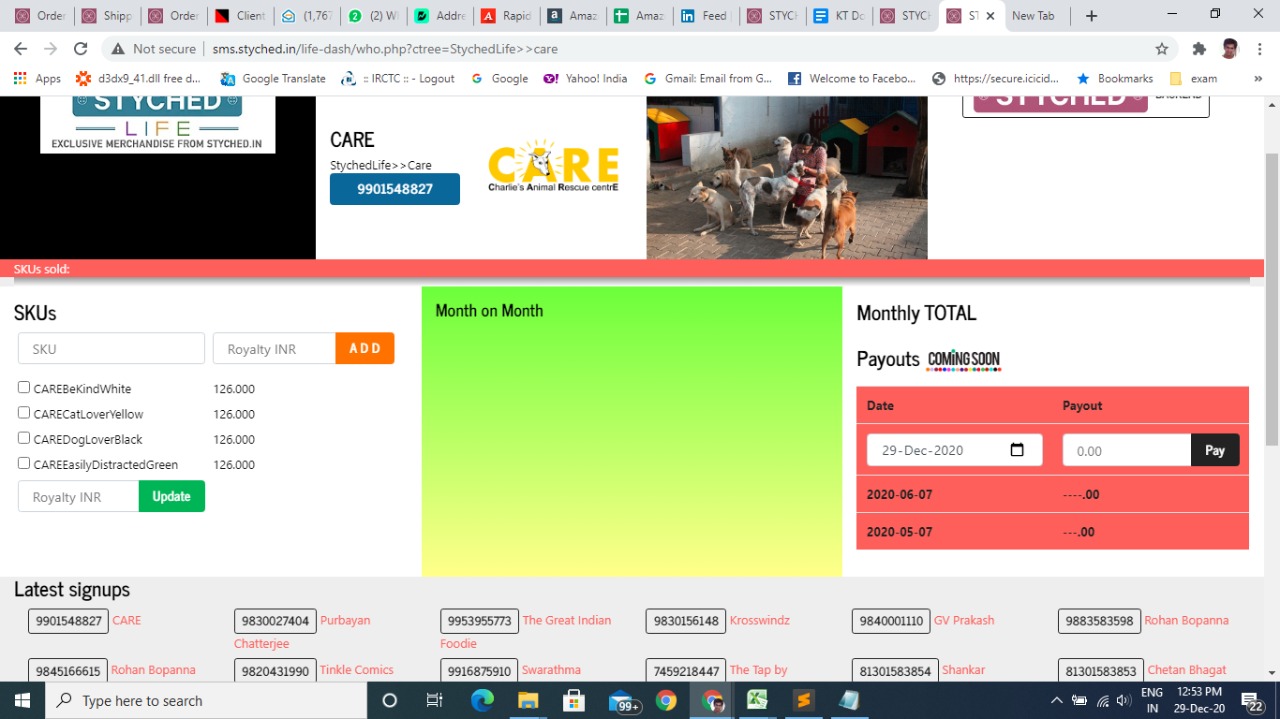Open the IRCTC Logout bookmark

point(398,78)
